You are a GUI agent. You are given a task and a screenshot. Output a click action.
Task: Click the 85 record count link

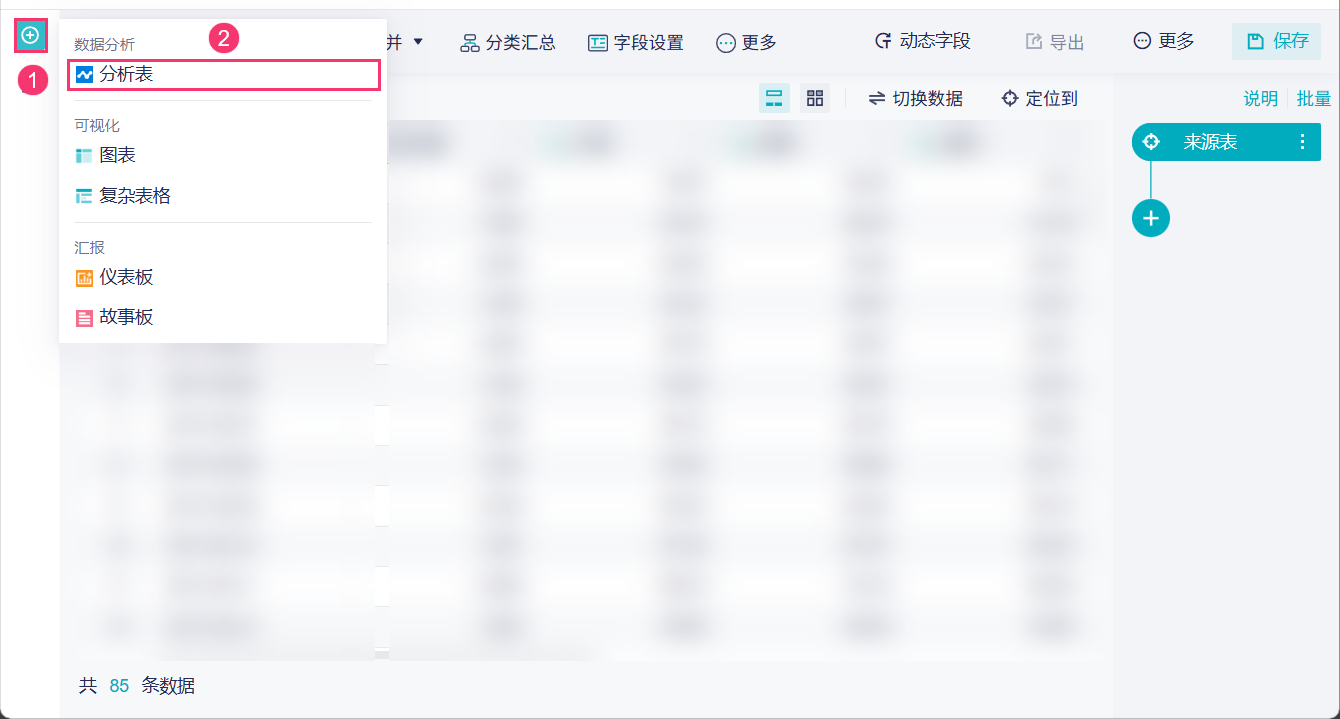point(118,686)
